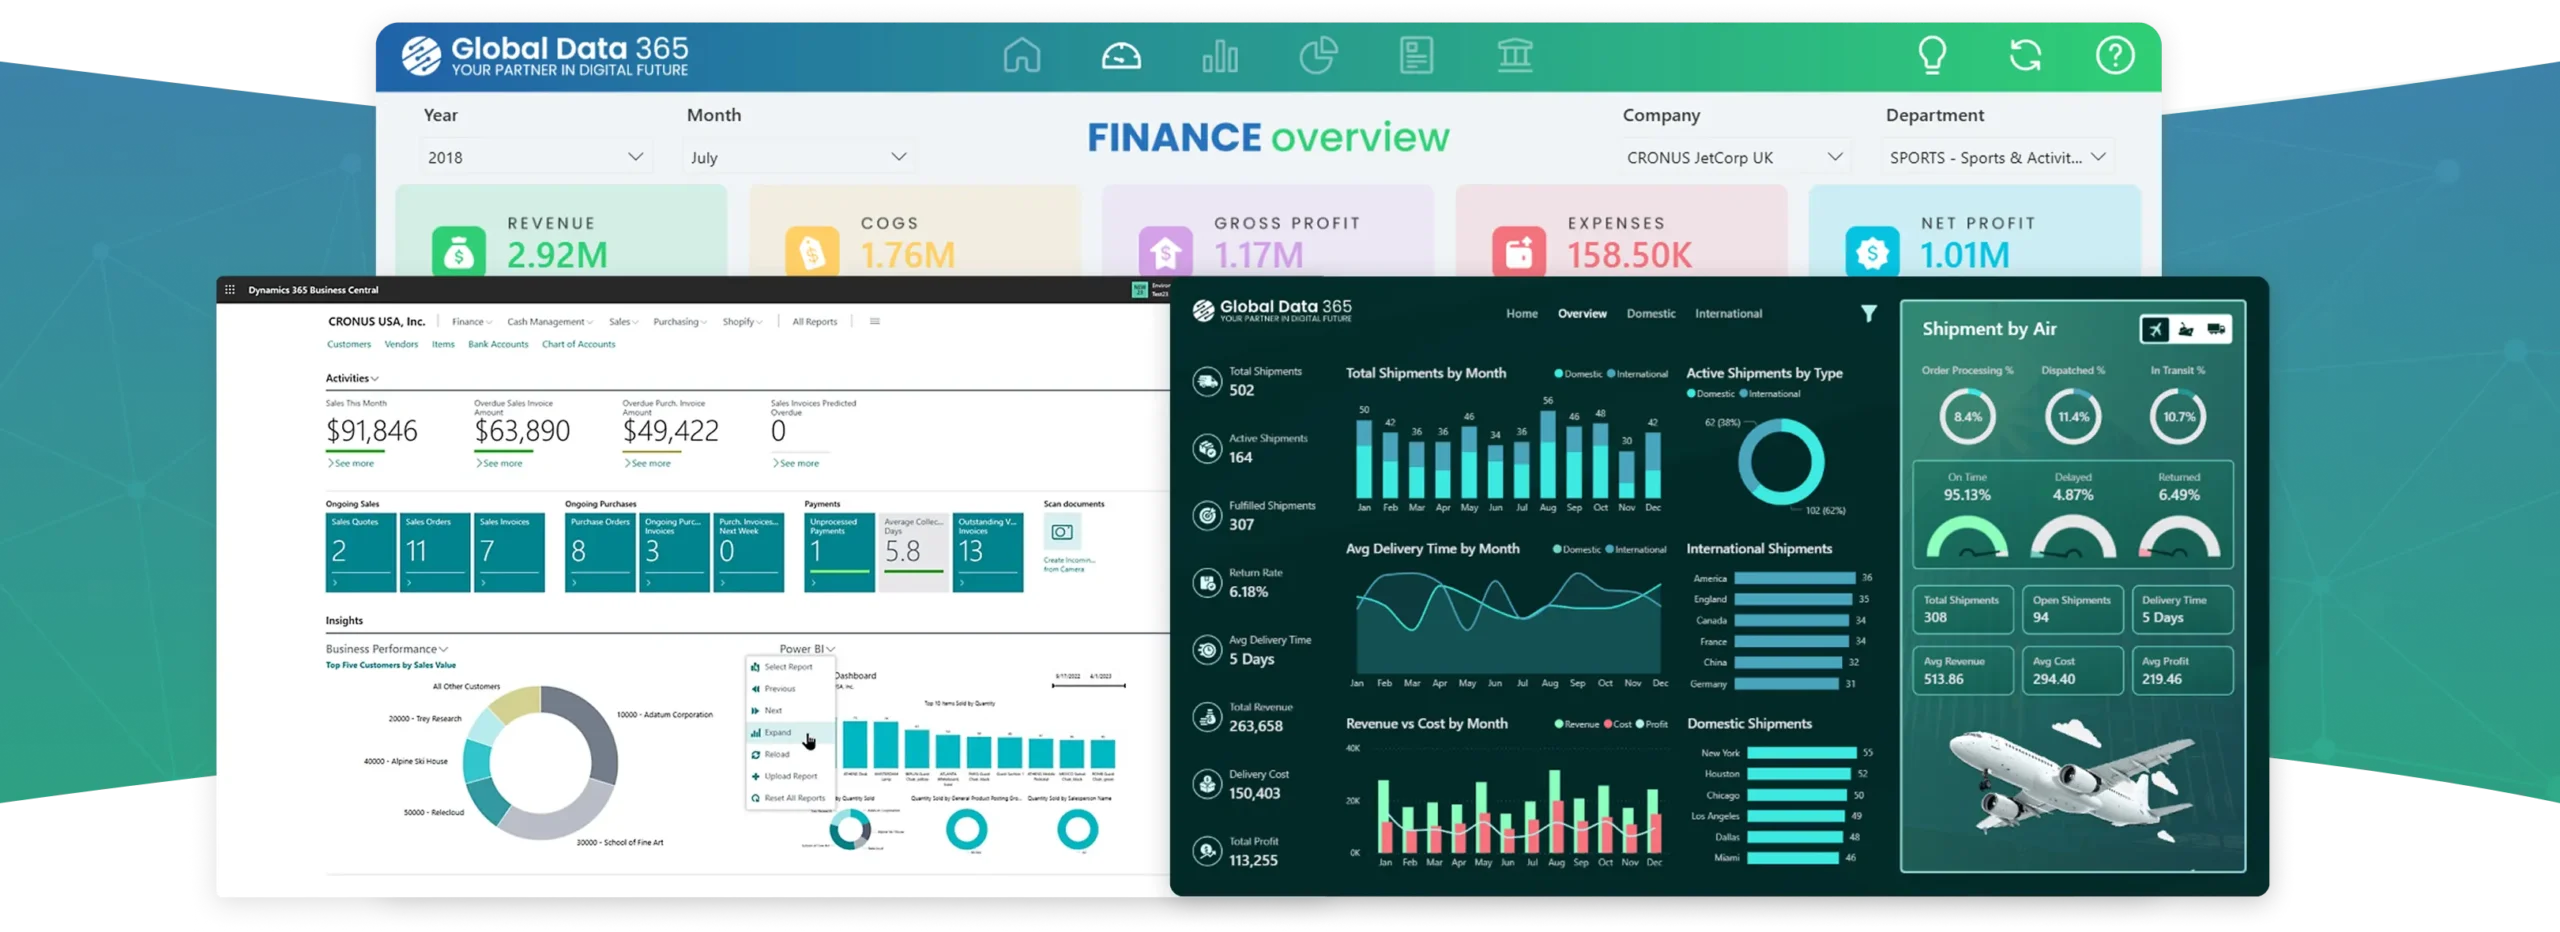Open the Month dropdown showing July

[798, 157]
